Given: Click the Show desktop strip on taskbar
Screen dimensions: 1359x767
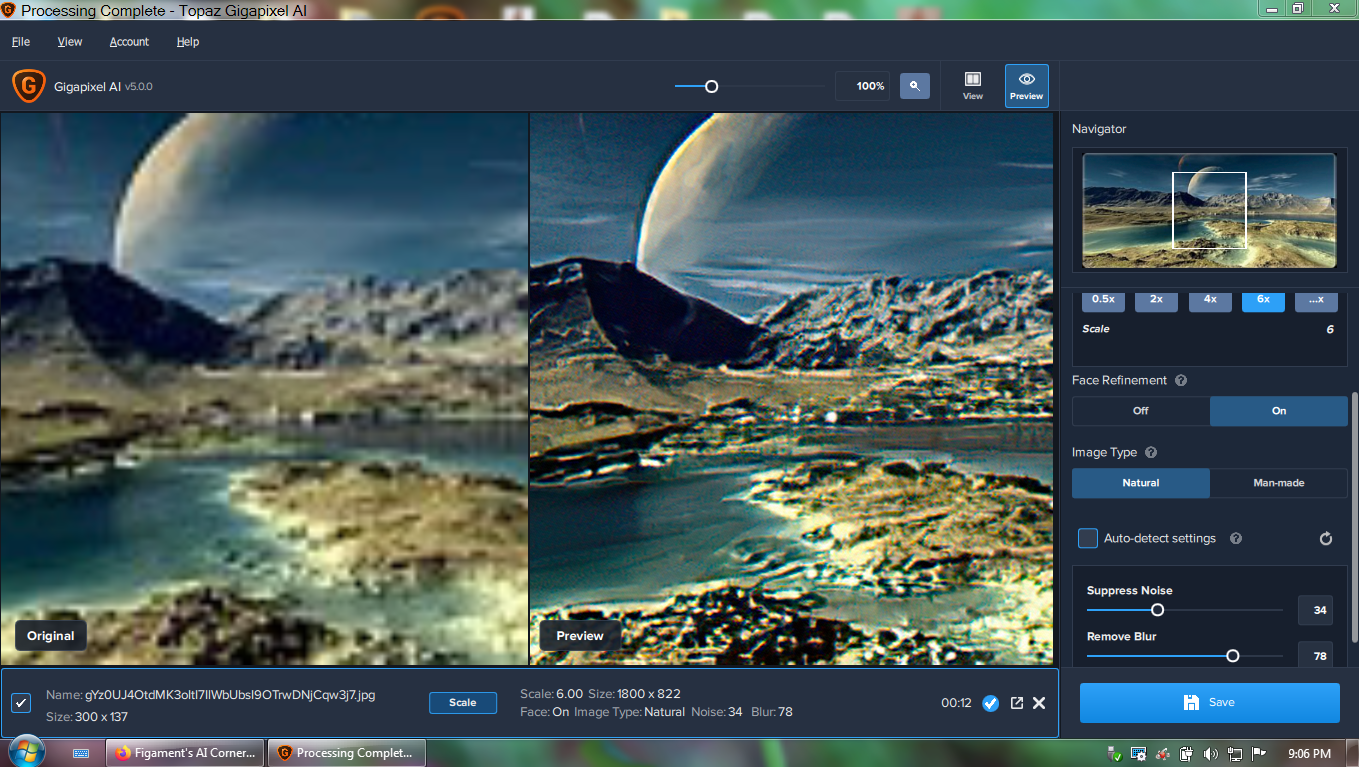Looking at the screenshot, I should pos(1351,753).
